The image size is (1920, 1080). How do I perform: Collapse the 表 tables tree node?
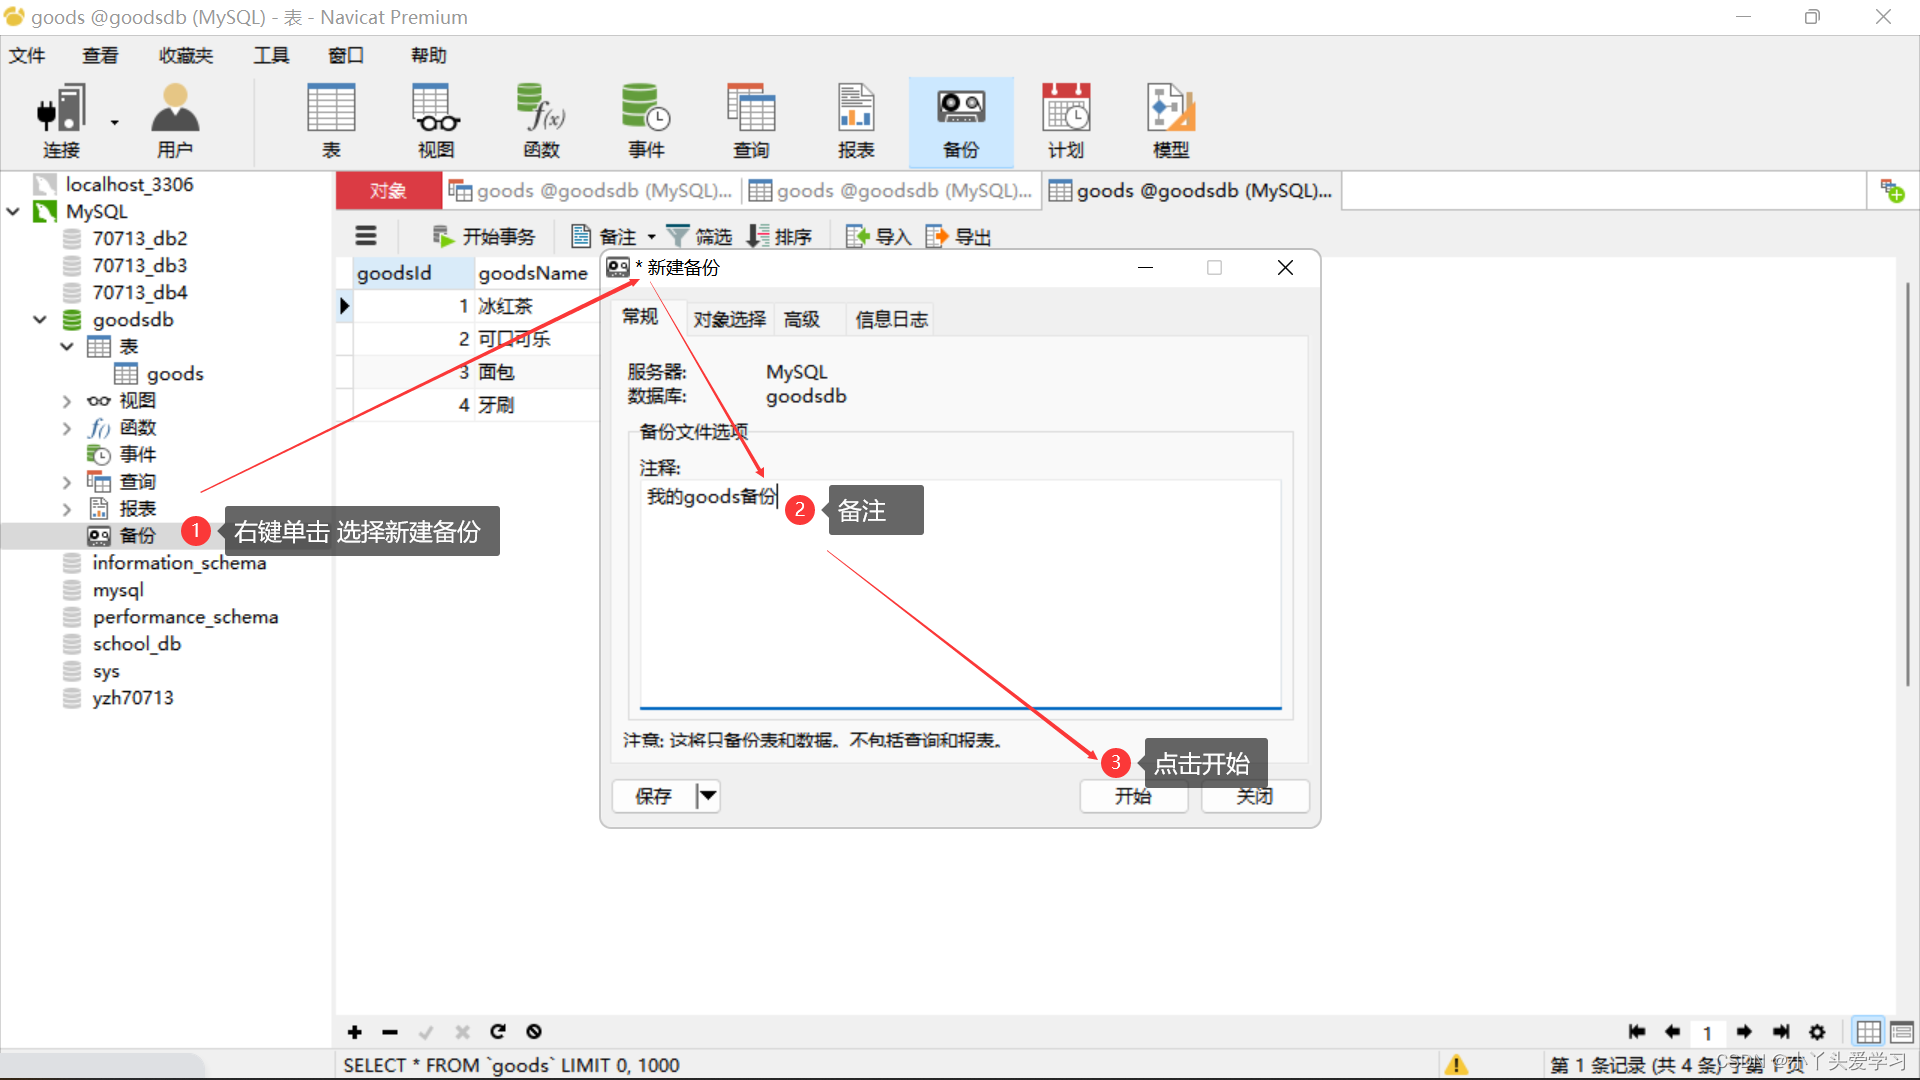point(67,346)
